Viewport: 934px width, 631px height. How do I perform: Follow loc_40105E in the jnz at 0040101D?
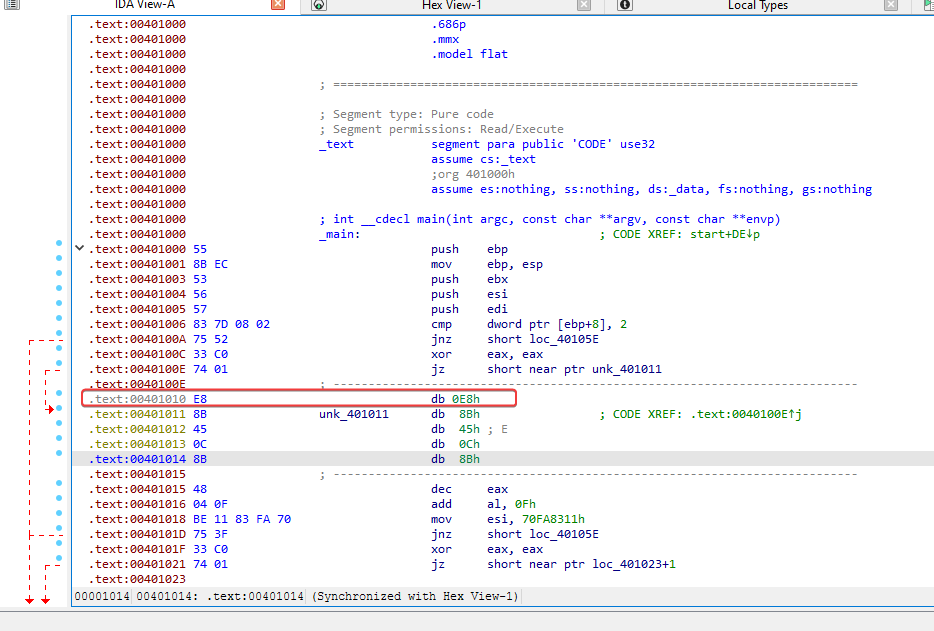[563, 534]
